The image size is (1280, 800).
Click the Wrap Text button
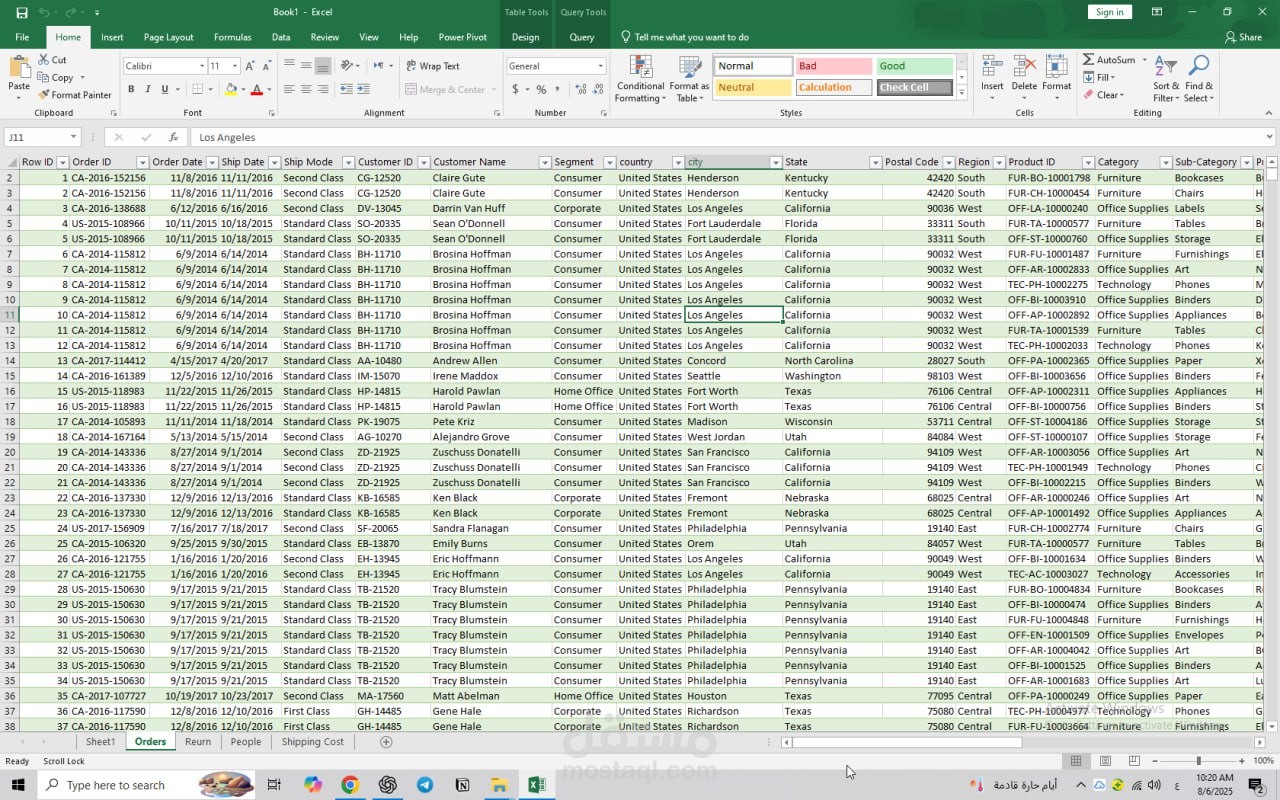click(x=432, y=66)
